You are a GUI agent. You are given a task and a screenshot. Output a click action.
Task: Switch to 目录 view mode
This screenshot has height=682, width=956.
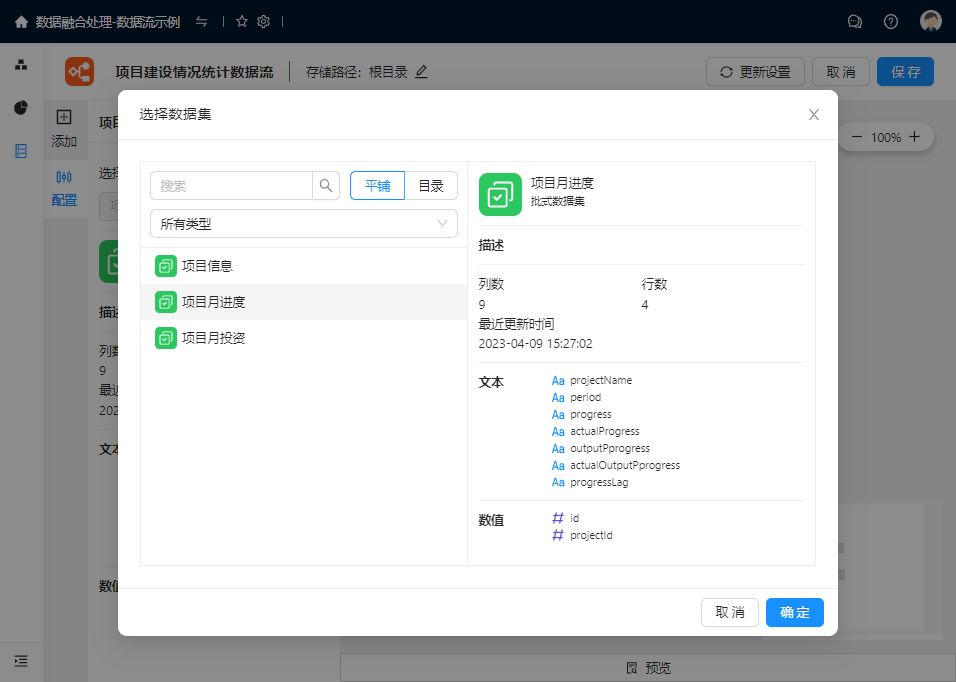pyautogui.click(x=431, y=186)
